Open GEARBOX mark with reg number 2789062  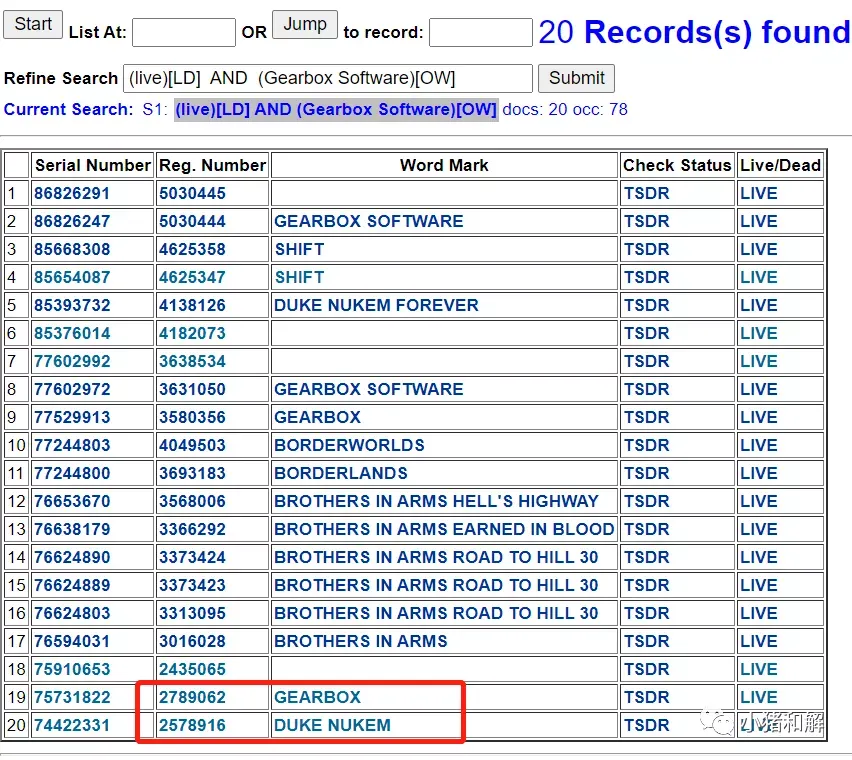coord(317,697)
